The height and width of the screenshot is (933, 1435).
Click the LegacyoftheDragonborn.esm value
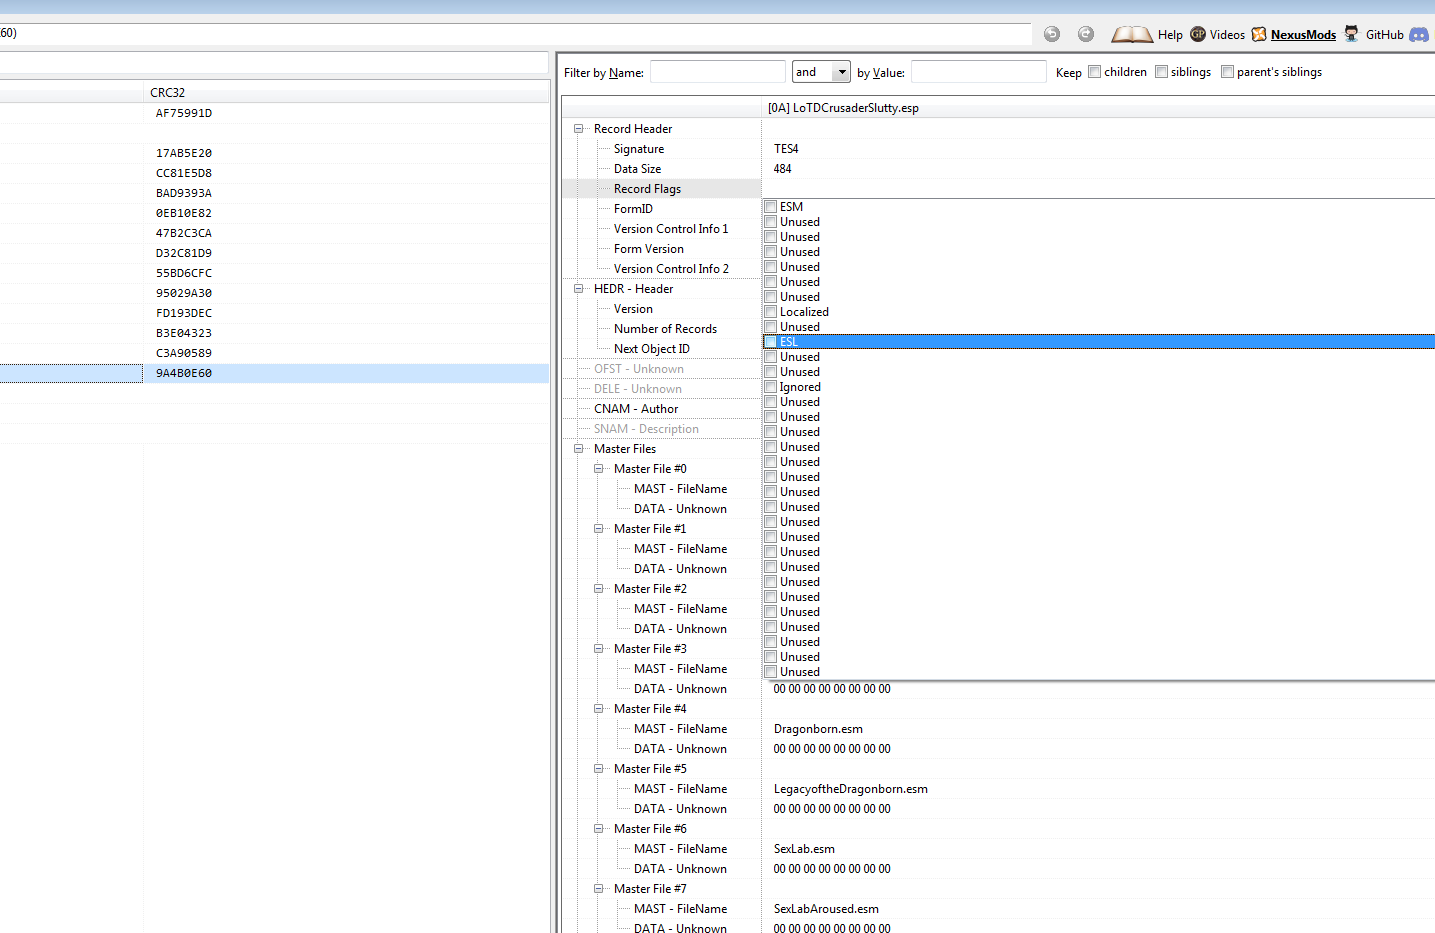click(x=851, y=789)
